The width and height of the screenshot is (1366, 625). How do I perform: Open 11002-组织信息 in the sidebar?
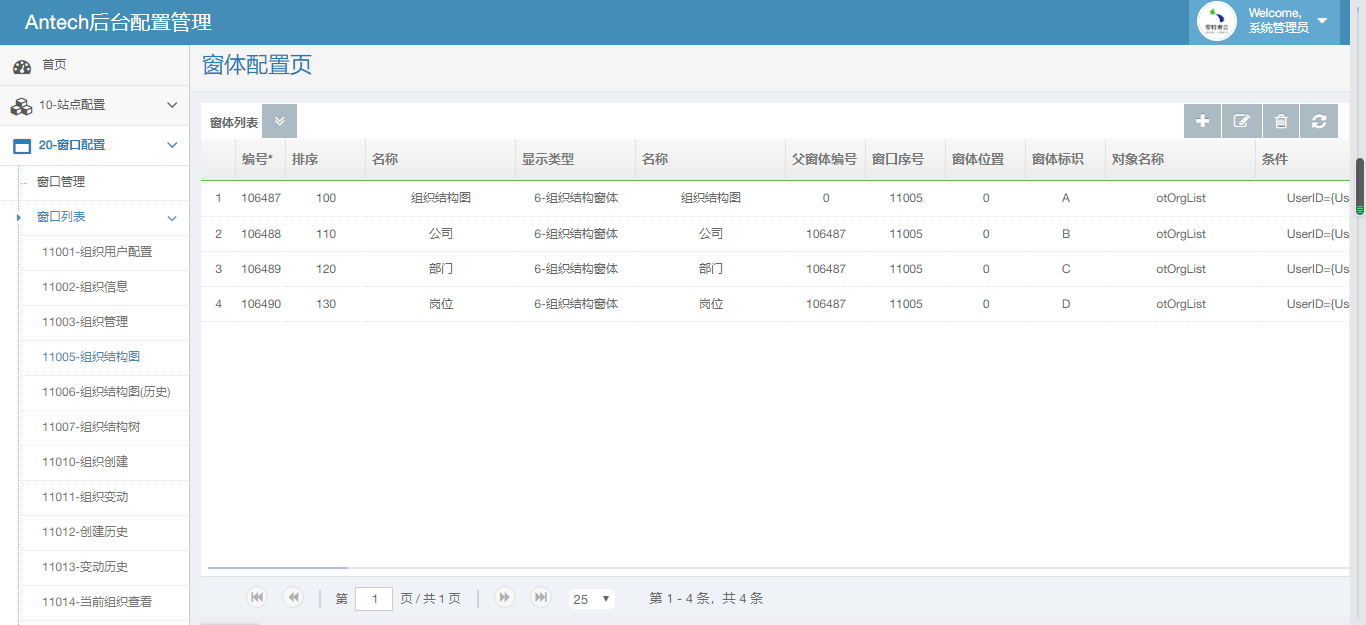pos(85,287)
